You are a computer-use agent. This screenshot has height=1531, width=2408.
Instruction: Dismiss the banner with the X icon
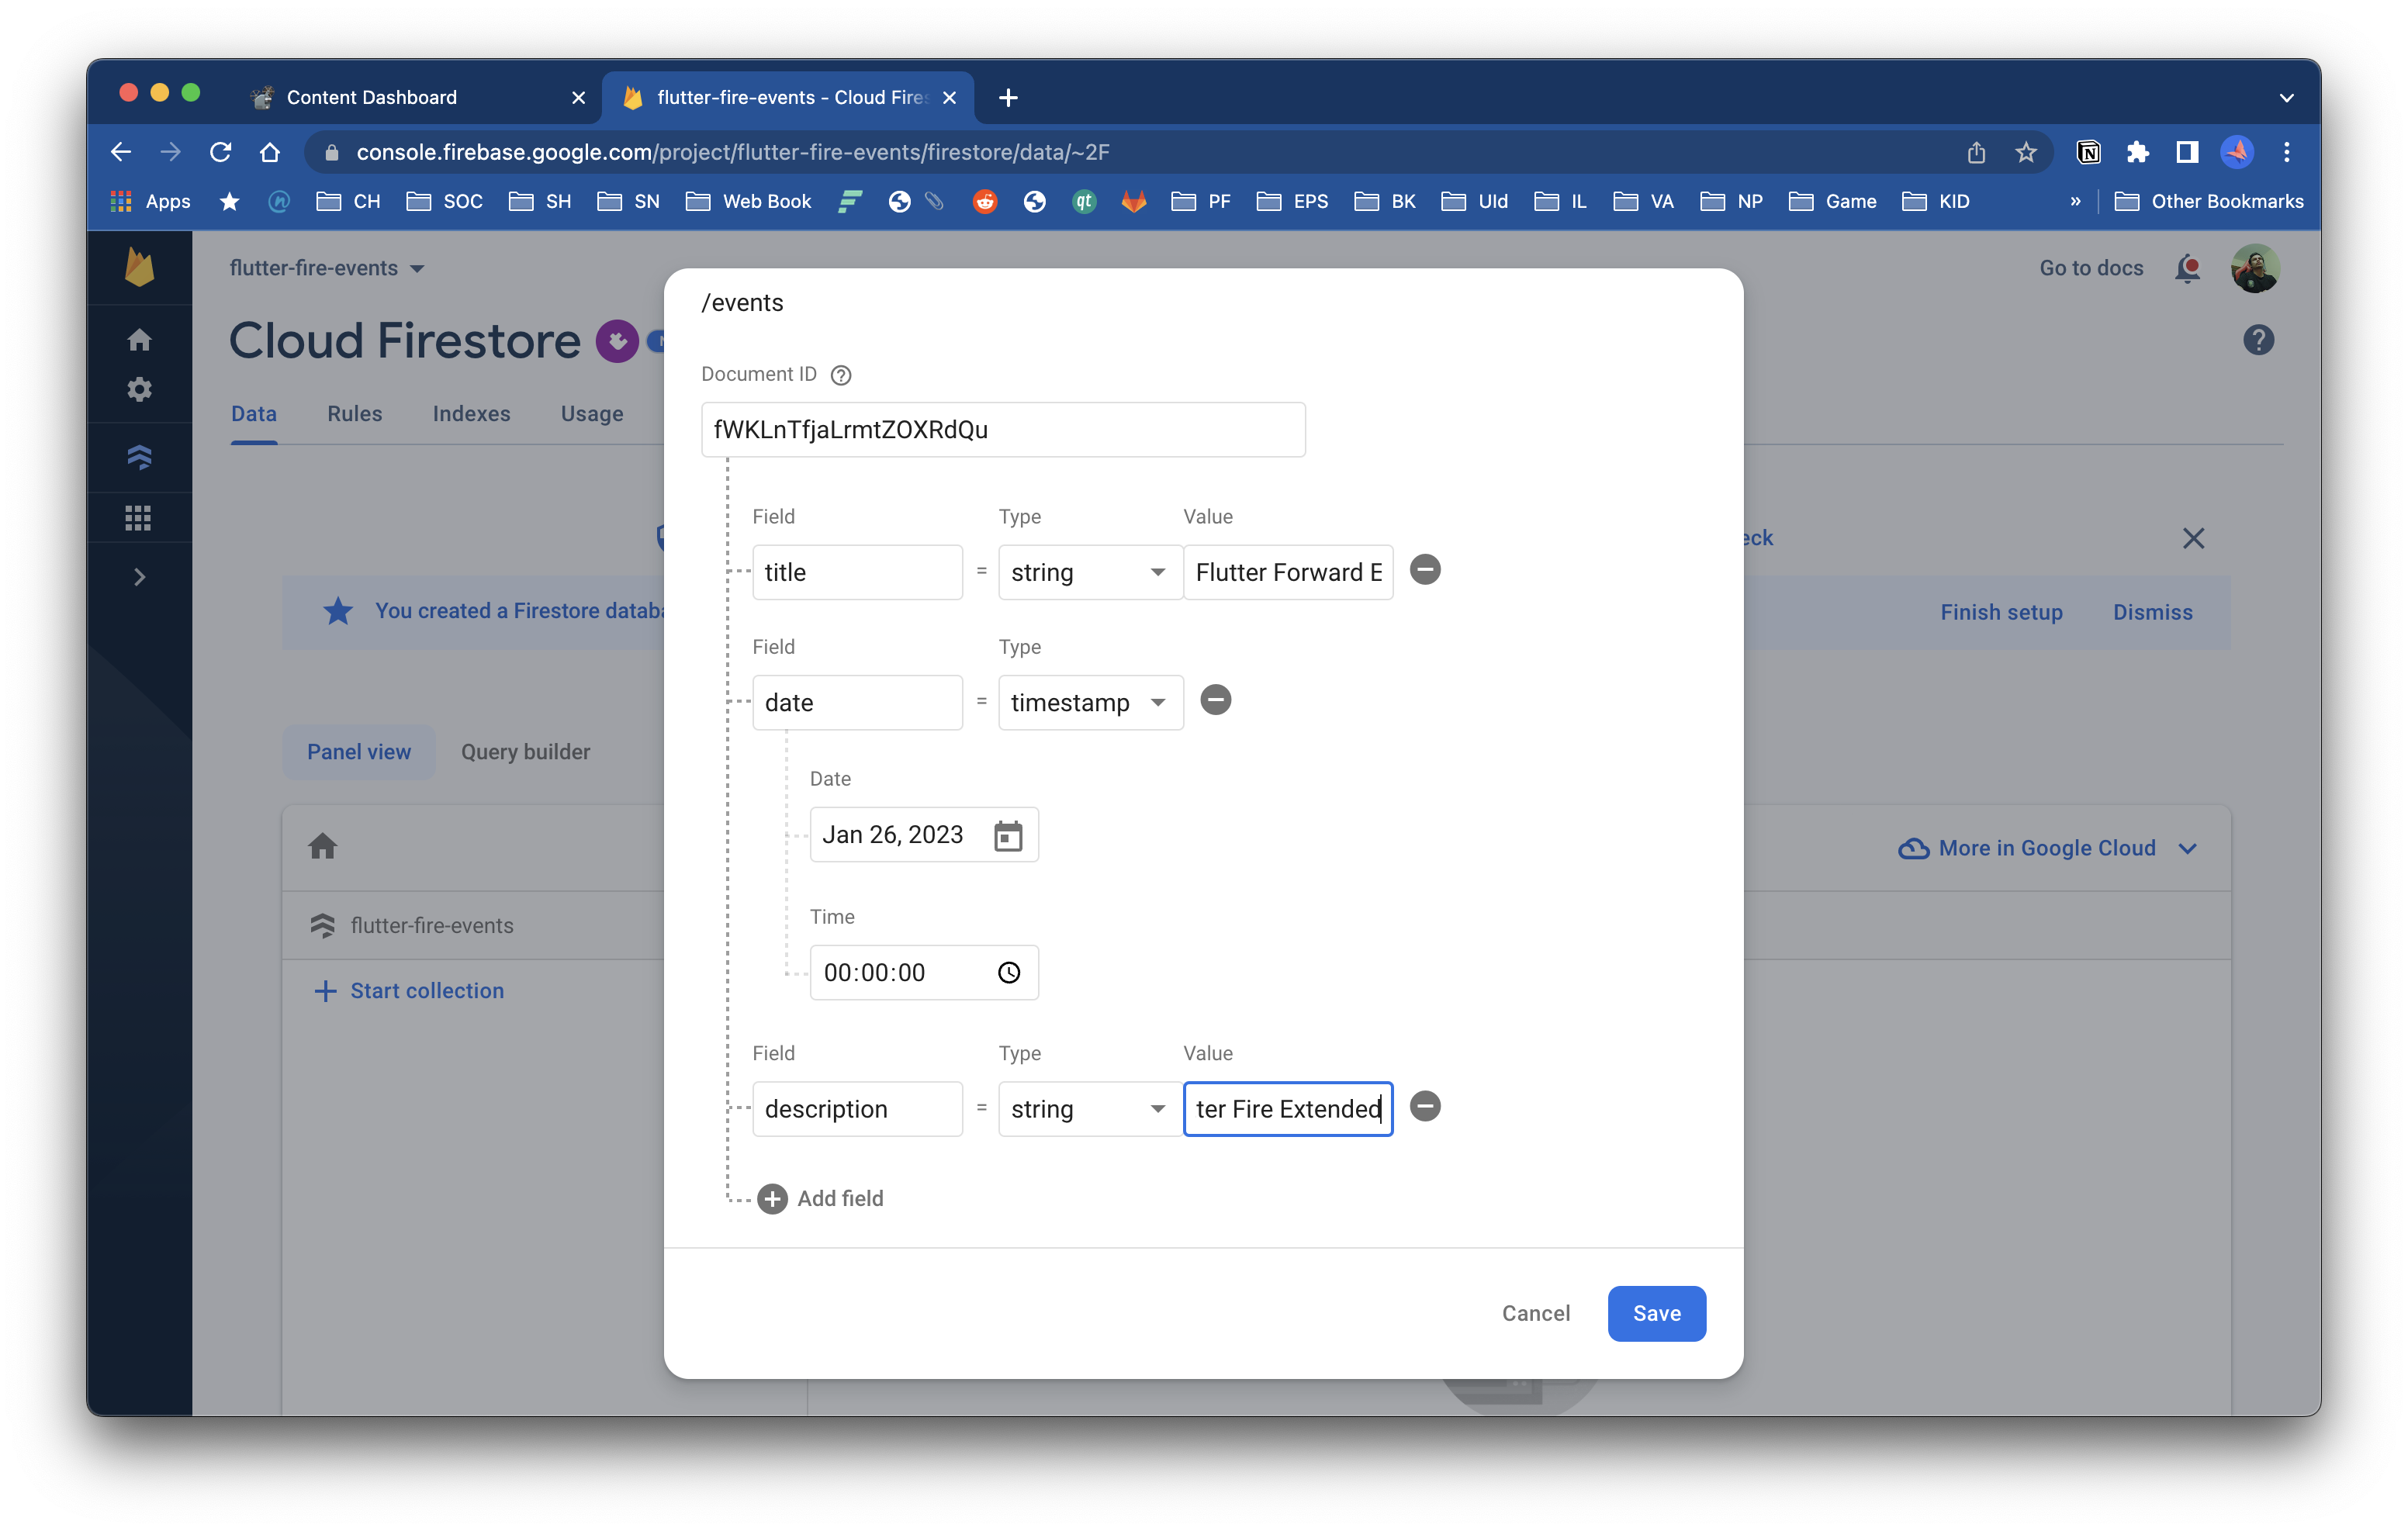(x=2193, y=538)
